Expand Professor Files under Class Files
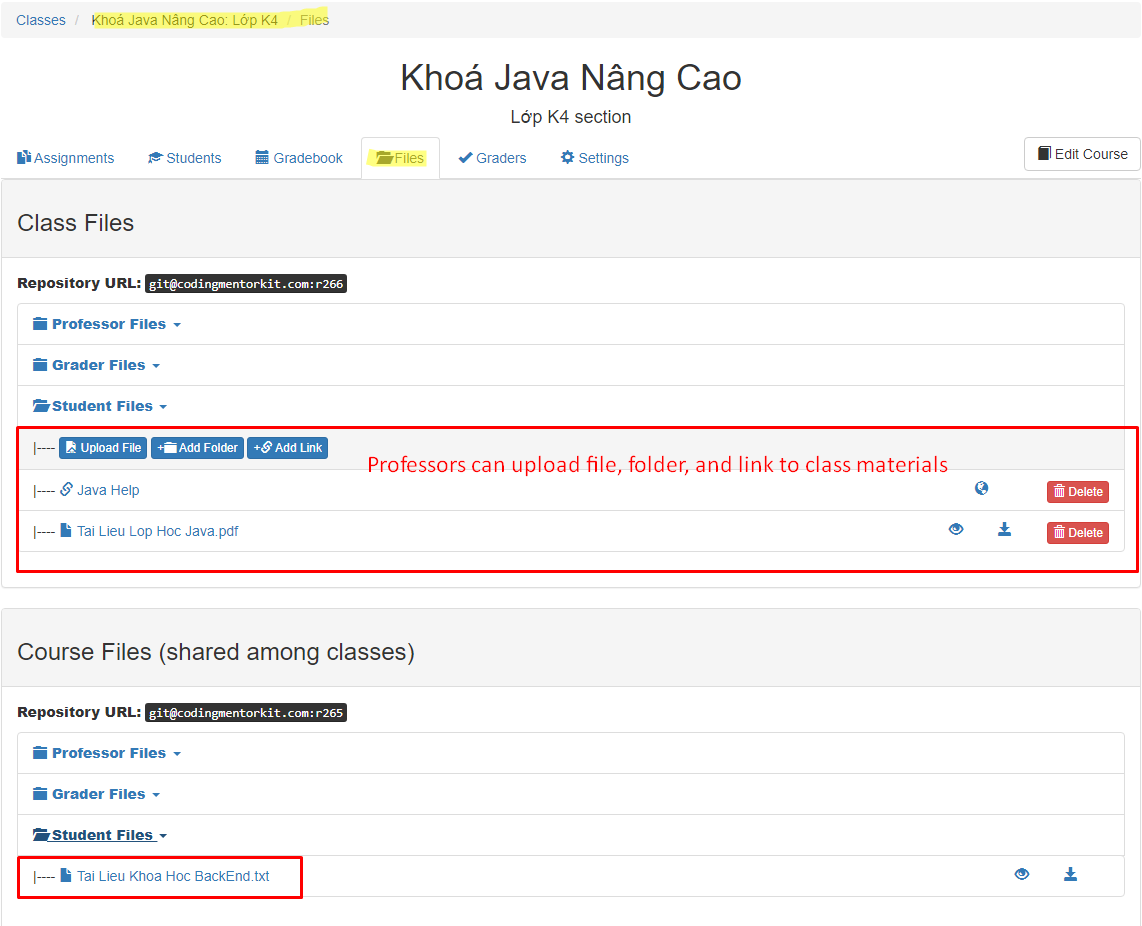Viewport: 1142px width, 926px height. 107,324
